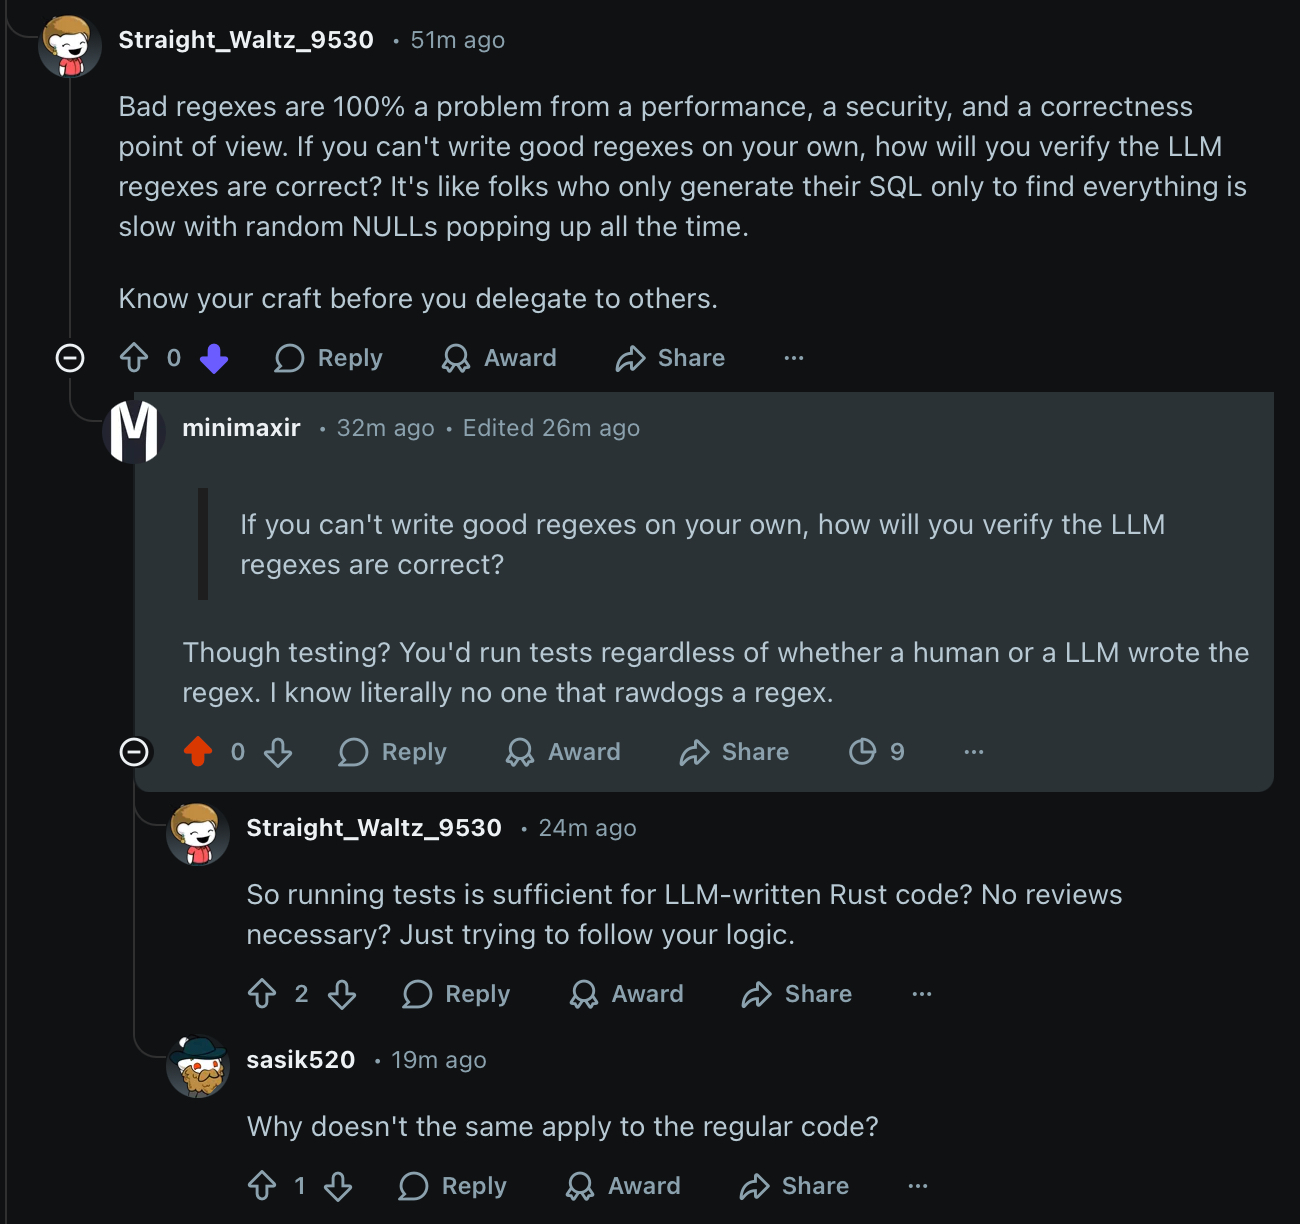The image size is (1300, 1224).
Task: View insights count on minimaxir's comment
Action: click(x=876, y=752)
